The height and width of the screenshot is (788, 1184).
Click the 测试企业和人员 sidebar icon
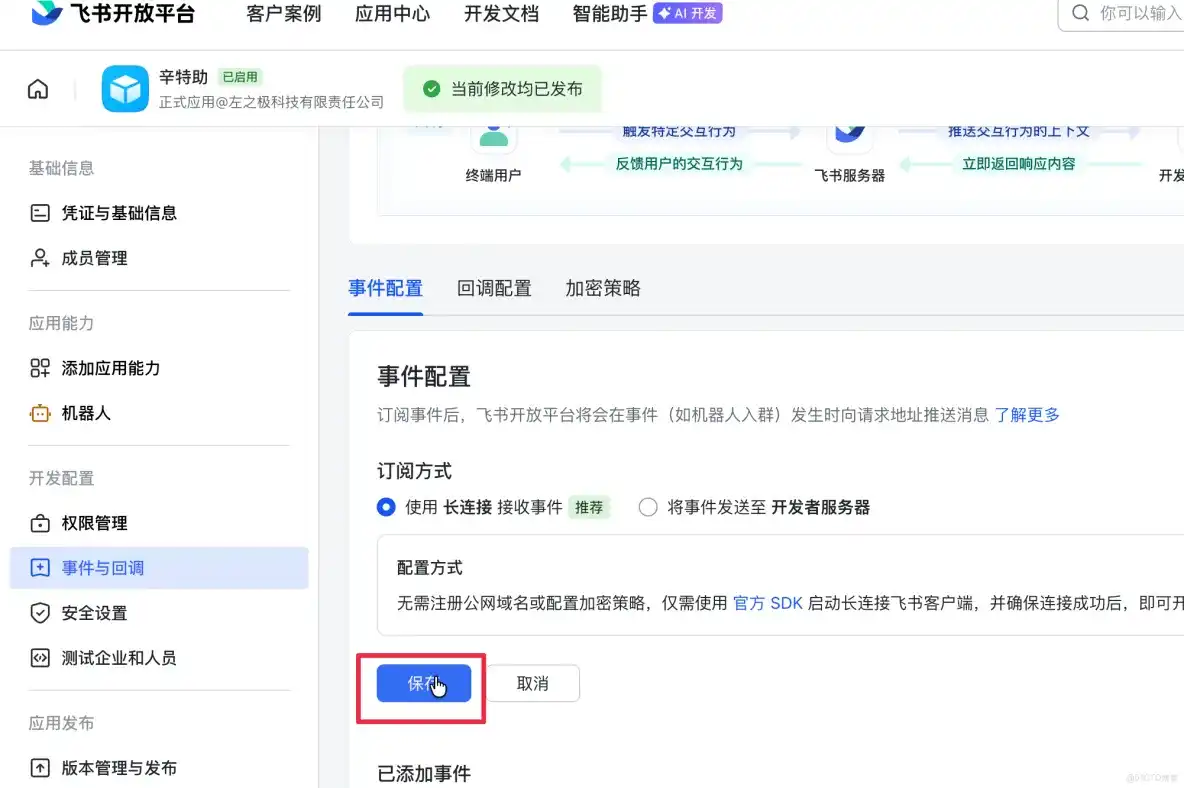(40, 658)
